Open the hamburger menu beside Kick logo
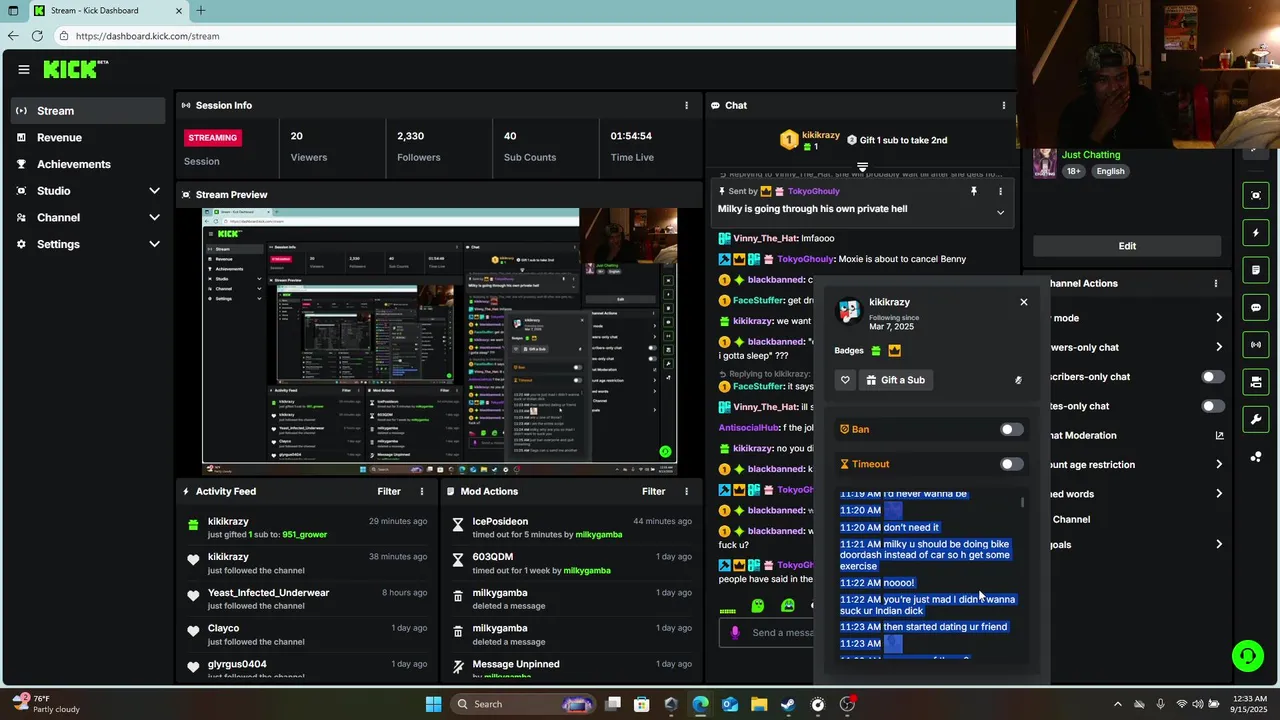The image size is (1280, 720). pos(24,69)
